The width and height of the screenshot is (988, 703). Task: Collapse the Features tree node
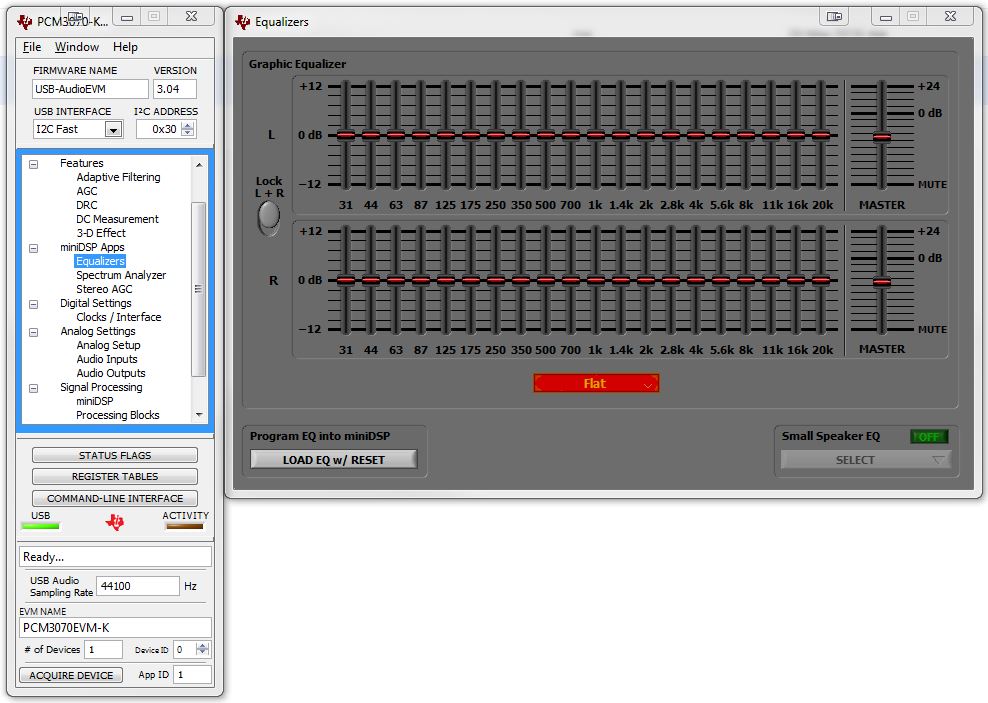[x=34, y=164]
